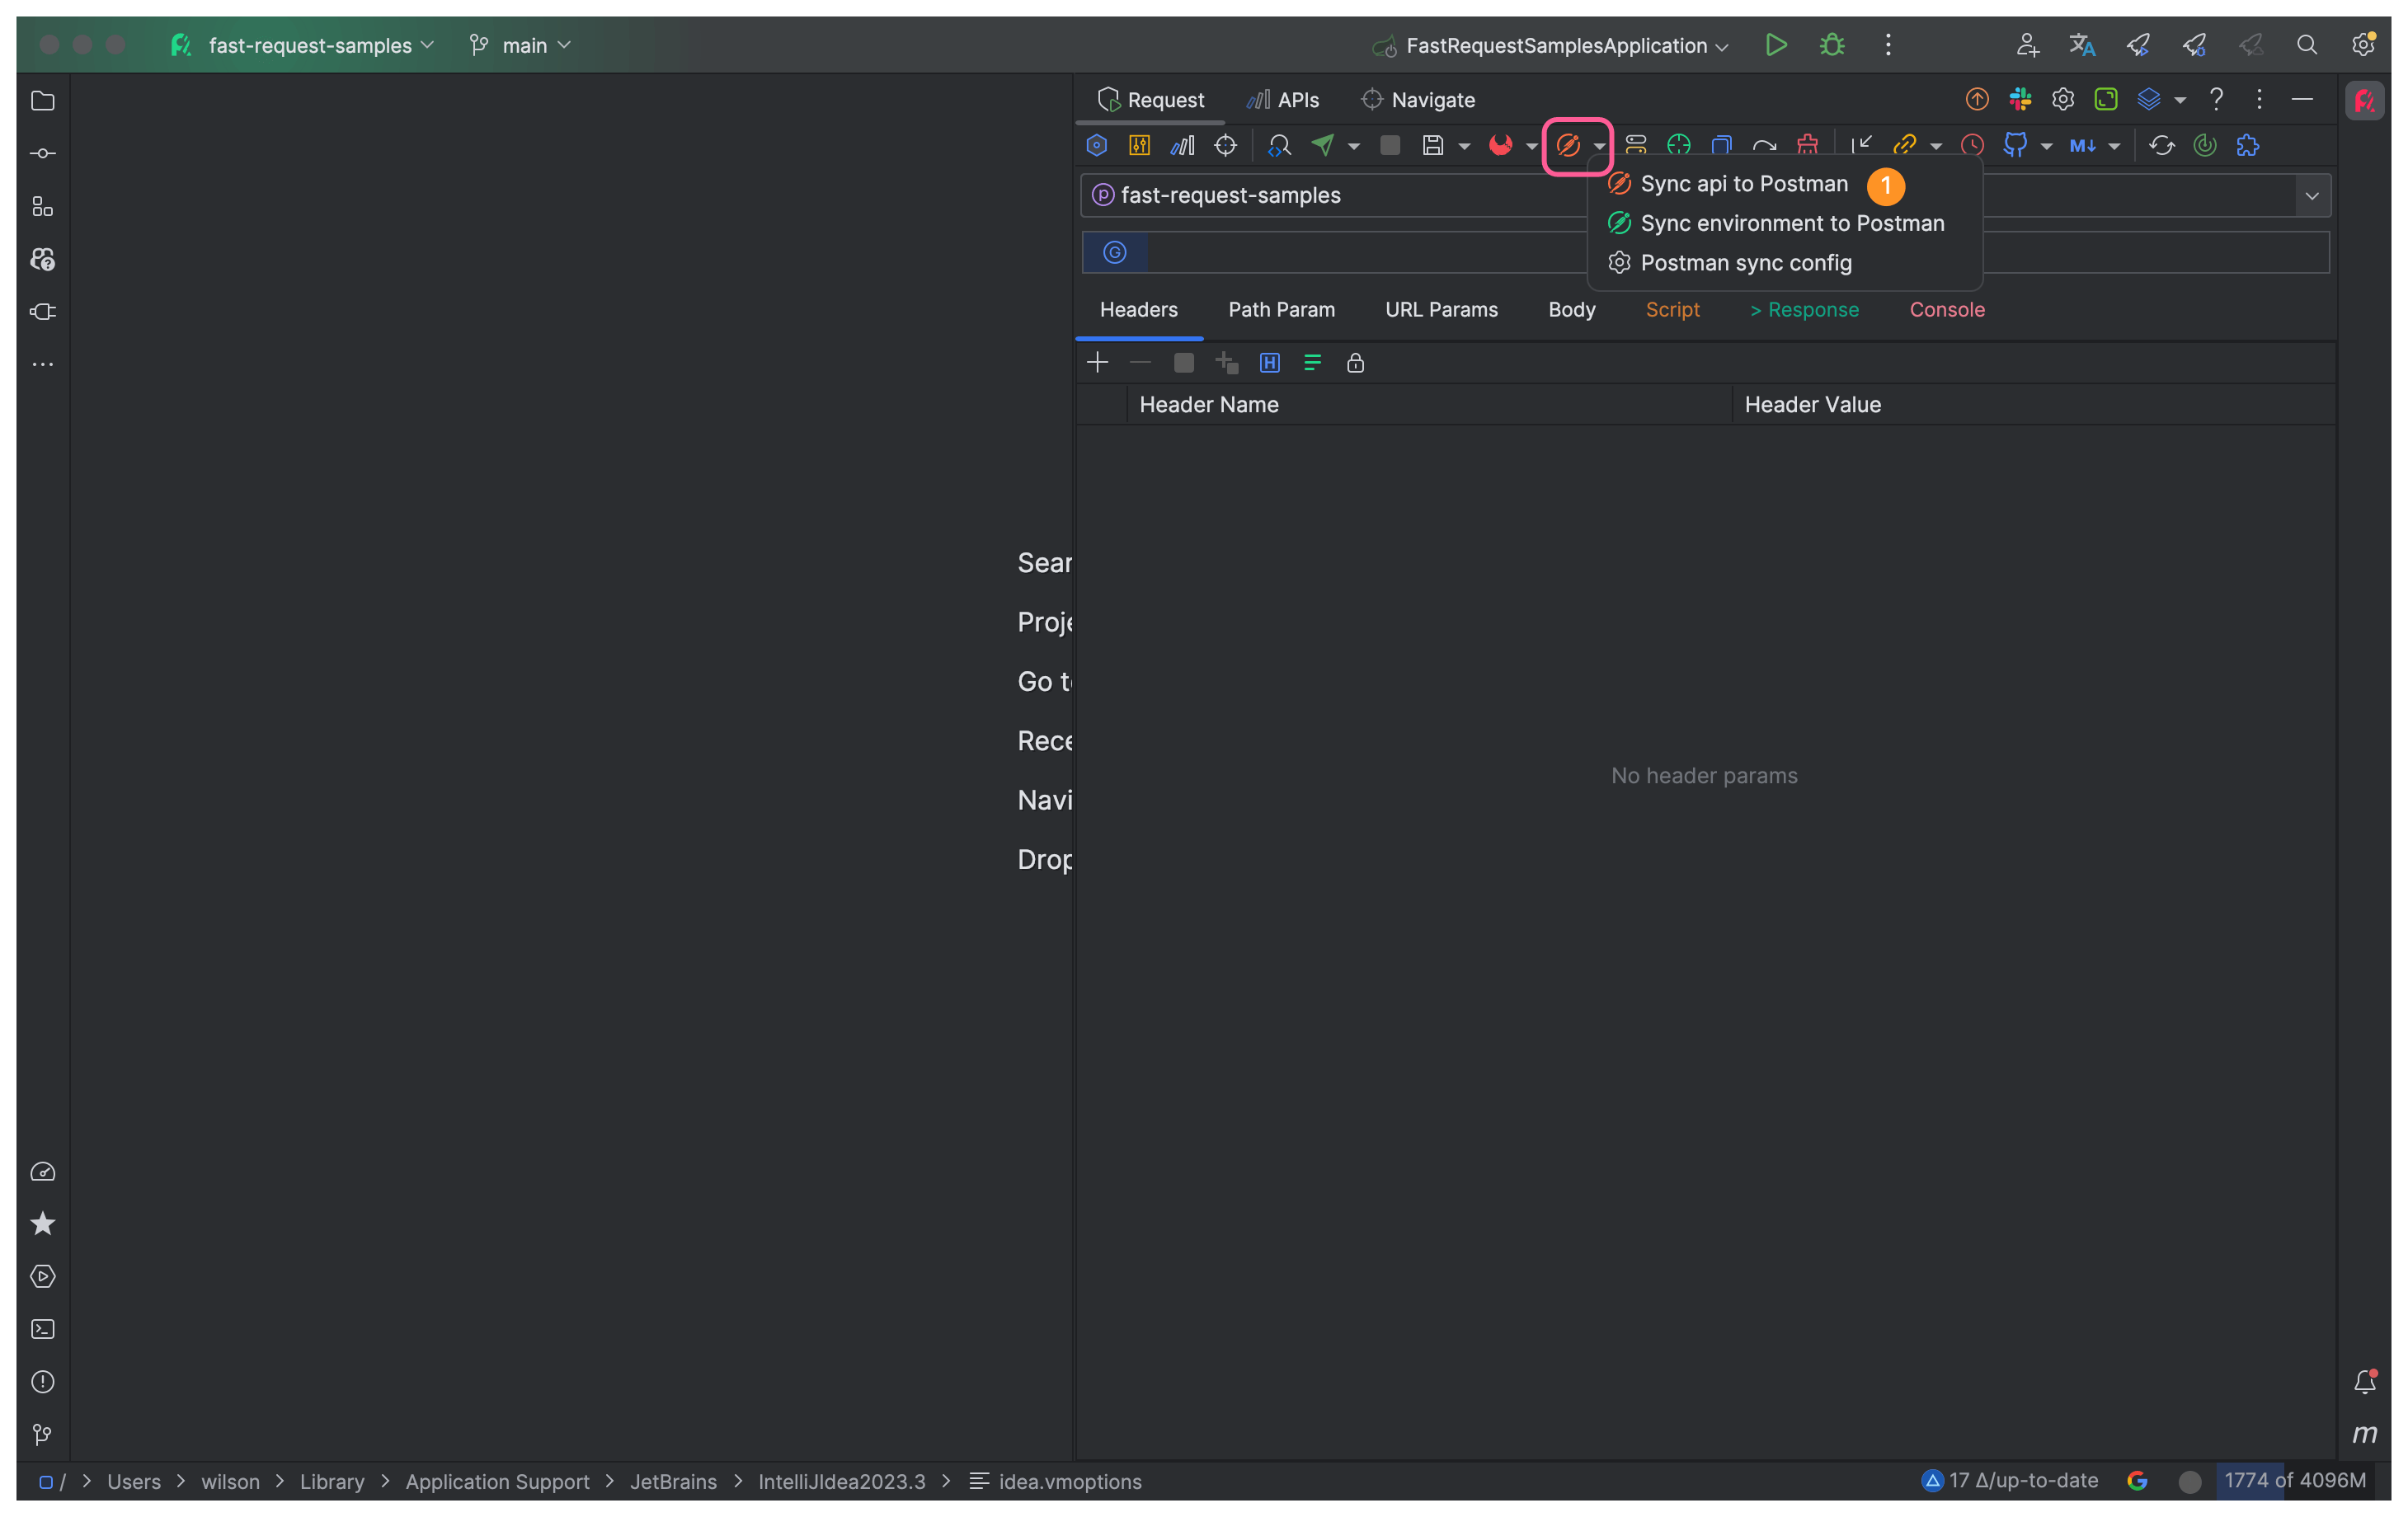Toggle the lock icon in headers toolbar
Screen dimensions: 2408x1517
coord(1355,363)
